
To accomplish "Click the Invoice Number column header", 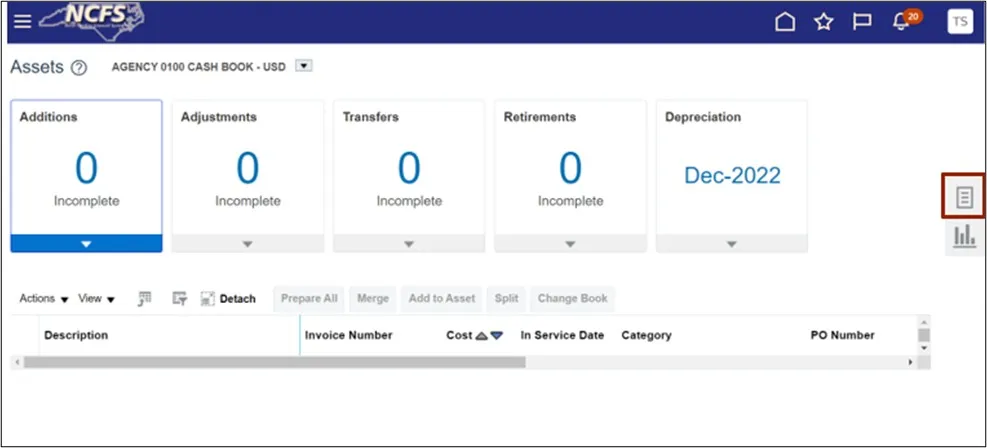I will (349, 335).
